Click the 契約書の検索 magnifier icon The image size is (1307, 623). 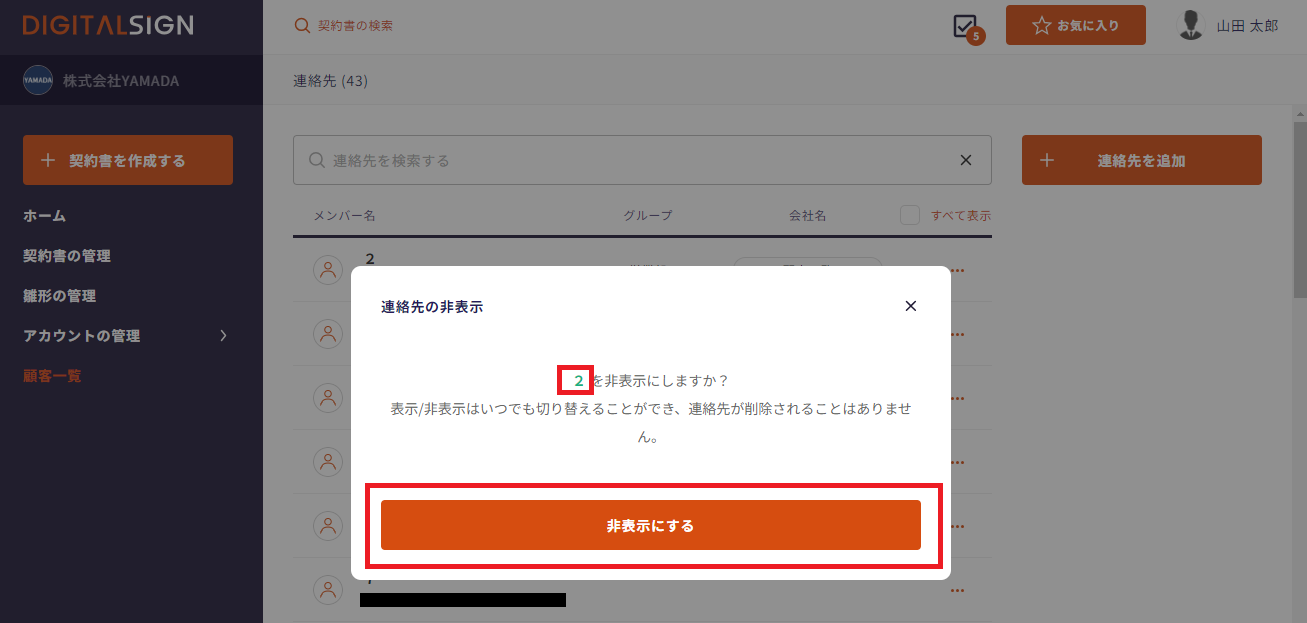click(x=302, y=25)
